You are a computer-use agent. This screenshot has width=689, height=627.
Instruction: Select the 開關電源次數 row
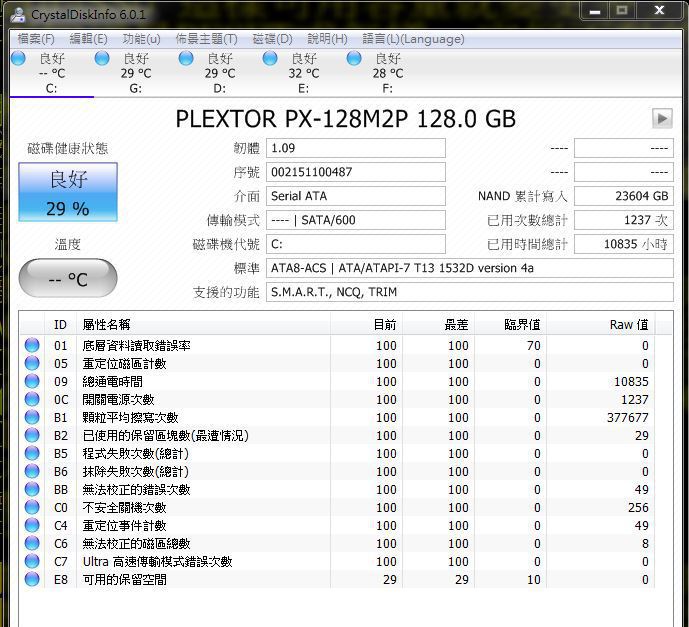pos(337,399)
